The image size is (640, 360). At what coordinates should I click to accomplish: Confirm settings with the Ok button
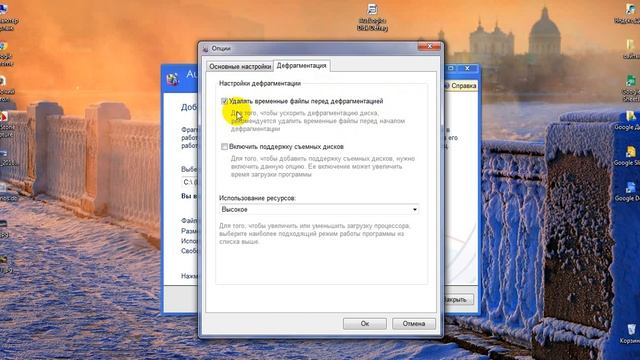tap(364, 324)
